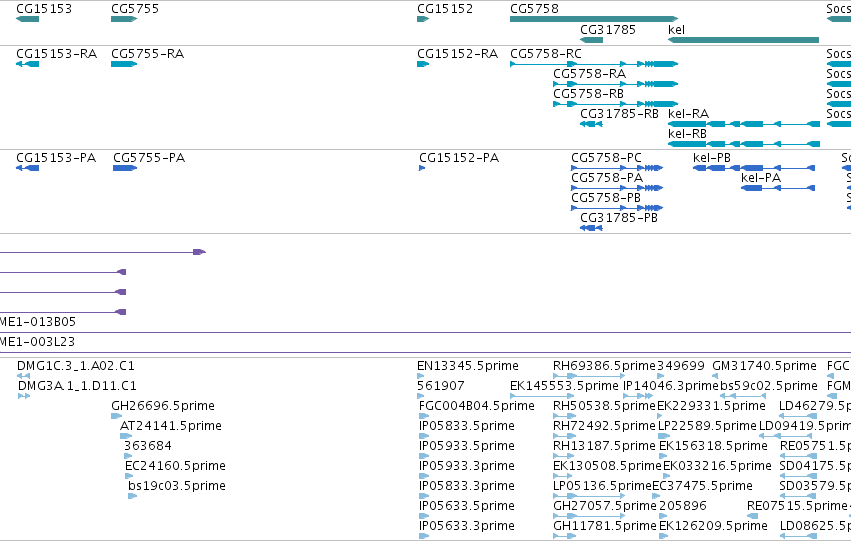Click the 349699 EST entry
The image size is (851, 541).
[661, 376]
